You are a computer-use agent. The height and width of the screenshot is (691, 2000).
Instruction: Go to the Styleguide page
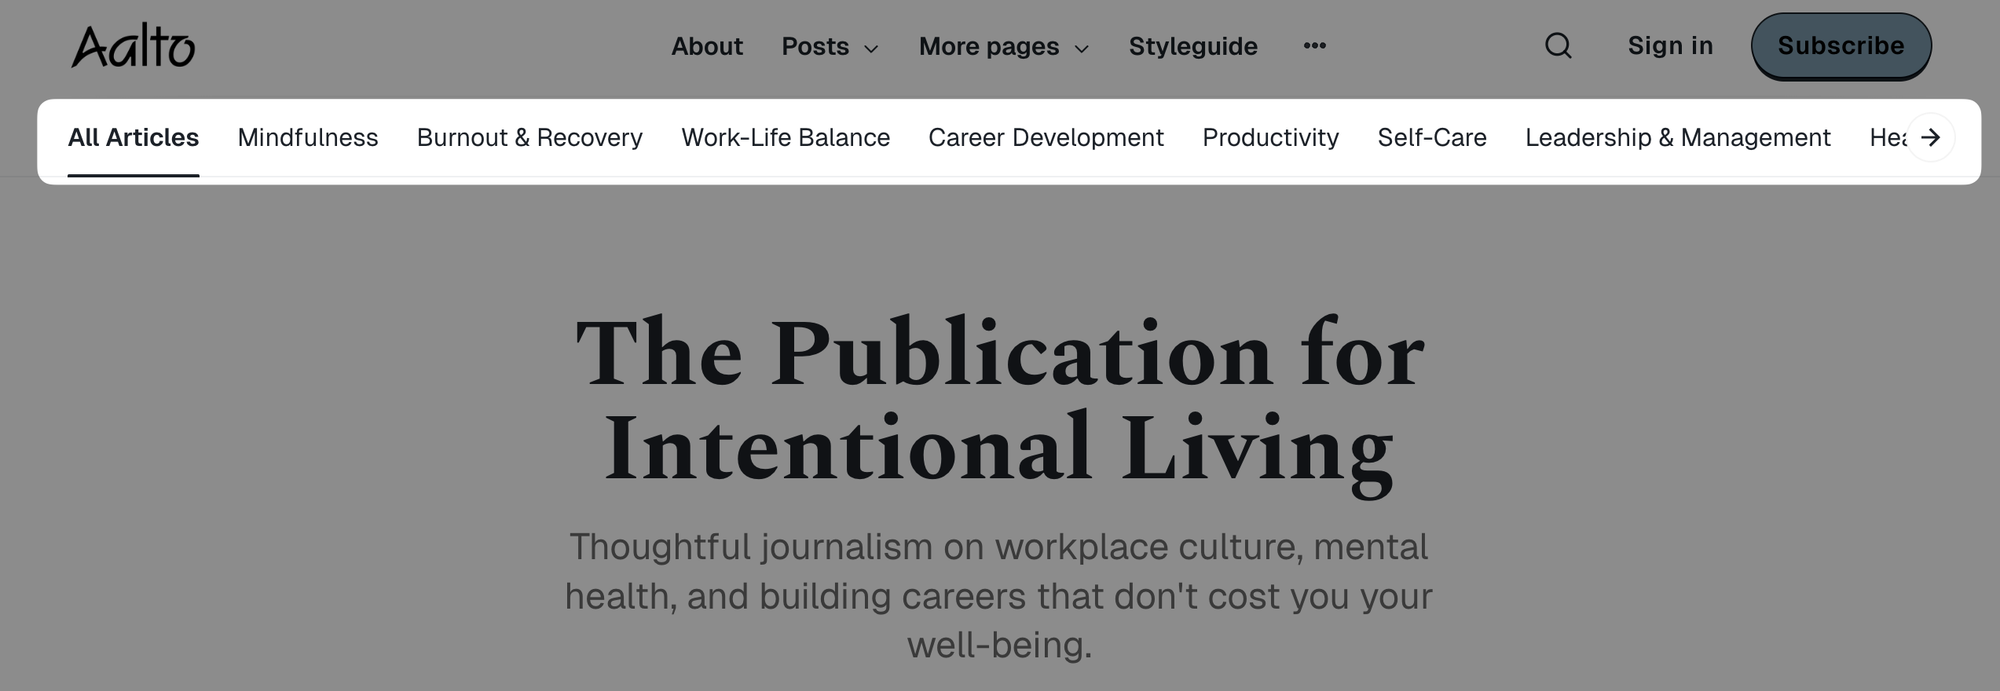pyautogui.click(x=1192, y=47)
